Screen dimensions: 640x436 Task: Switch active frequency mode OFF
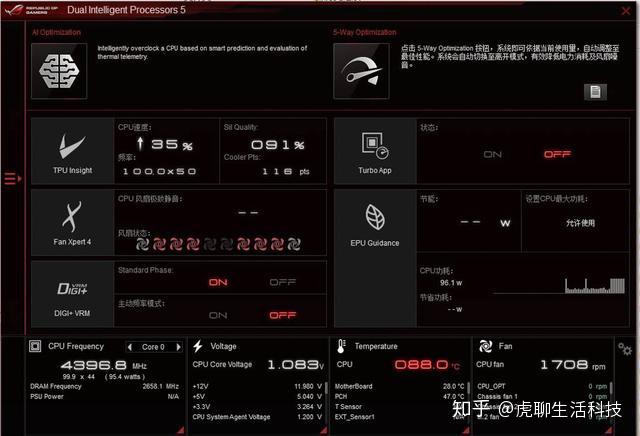point(282,315)
